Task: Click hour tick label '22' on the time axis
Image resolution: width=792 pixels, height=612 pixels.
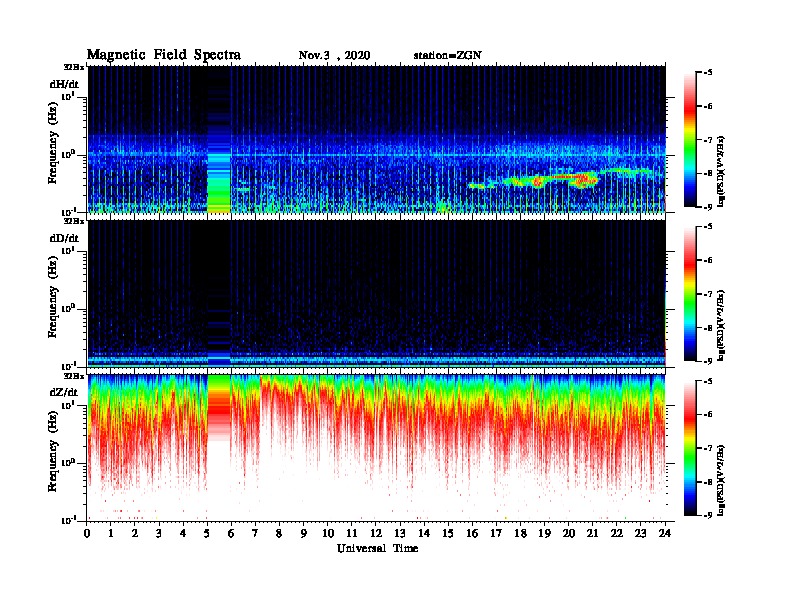Action: click(616, 533)
